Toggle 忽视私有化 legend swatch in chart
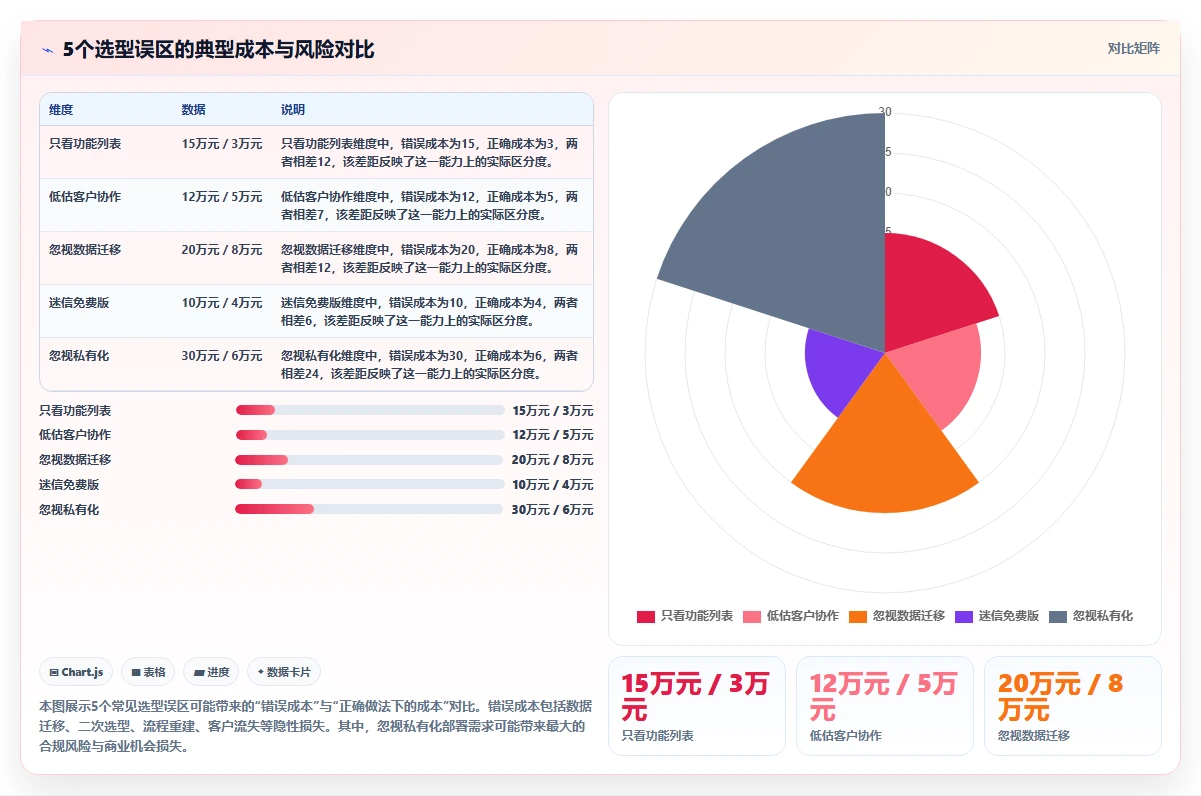 (x=1058, y=616)
